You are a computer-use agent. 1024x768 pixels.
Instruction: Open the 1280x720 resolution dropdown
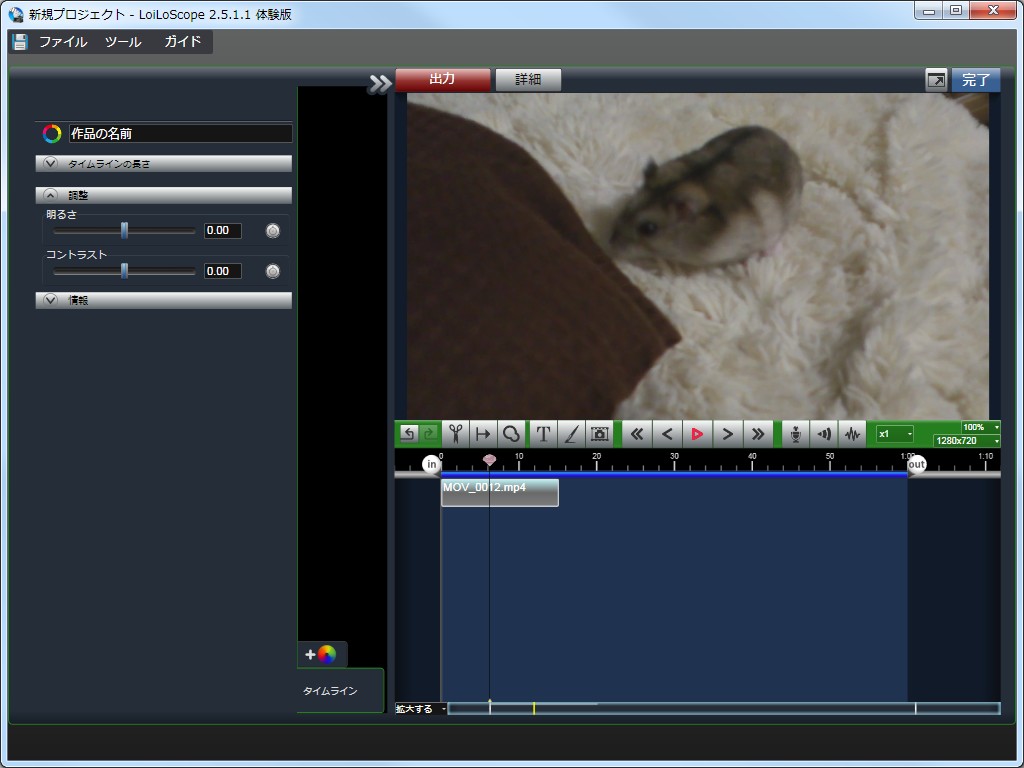pyautogui.click(x=967, y=441)
